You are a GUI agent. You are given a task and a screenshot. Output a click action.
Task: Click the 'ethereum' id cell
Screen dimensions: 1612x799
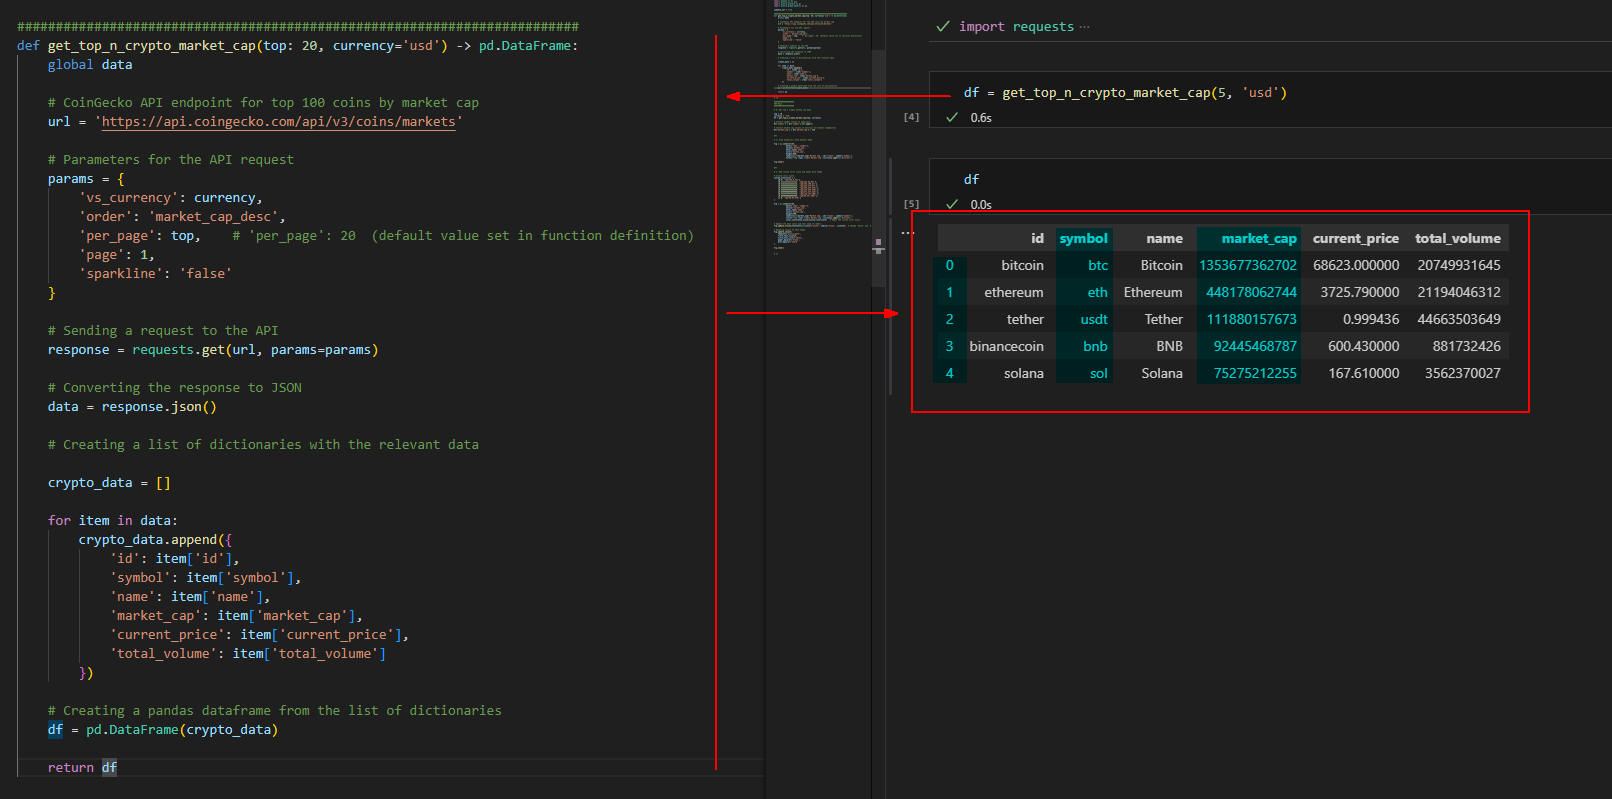point(1013,292)
